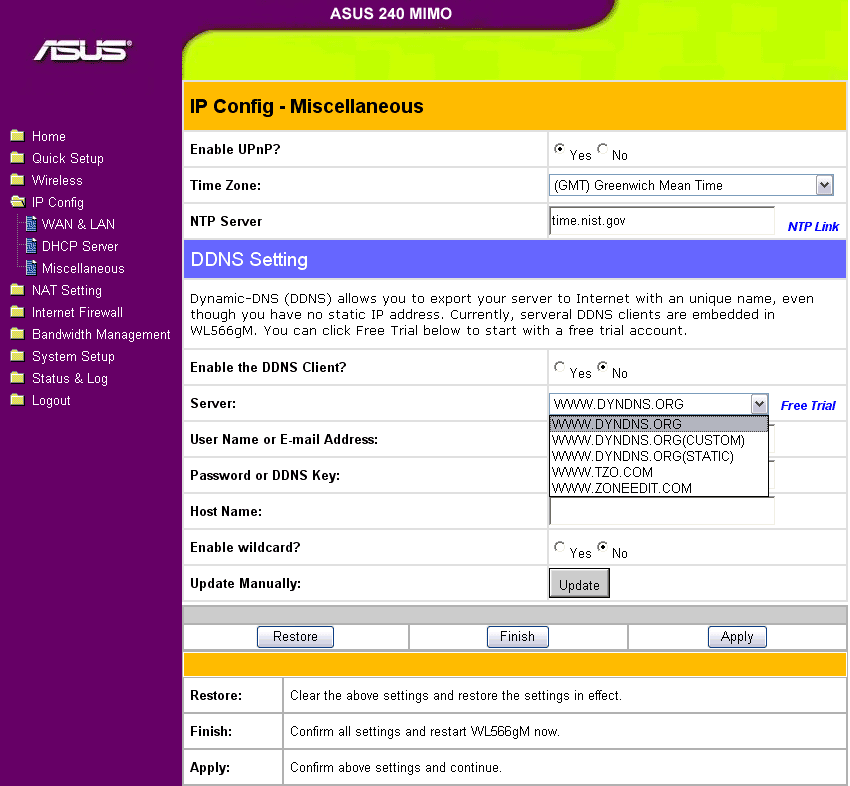Screen dimensions: 850x786
Task: Open the Time Zone dropdown
Action: [691, 185]
